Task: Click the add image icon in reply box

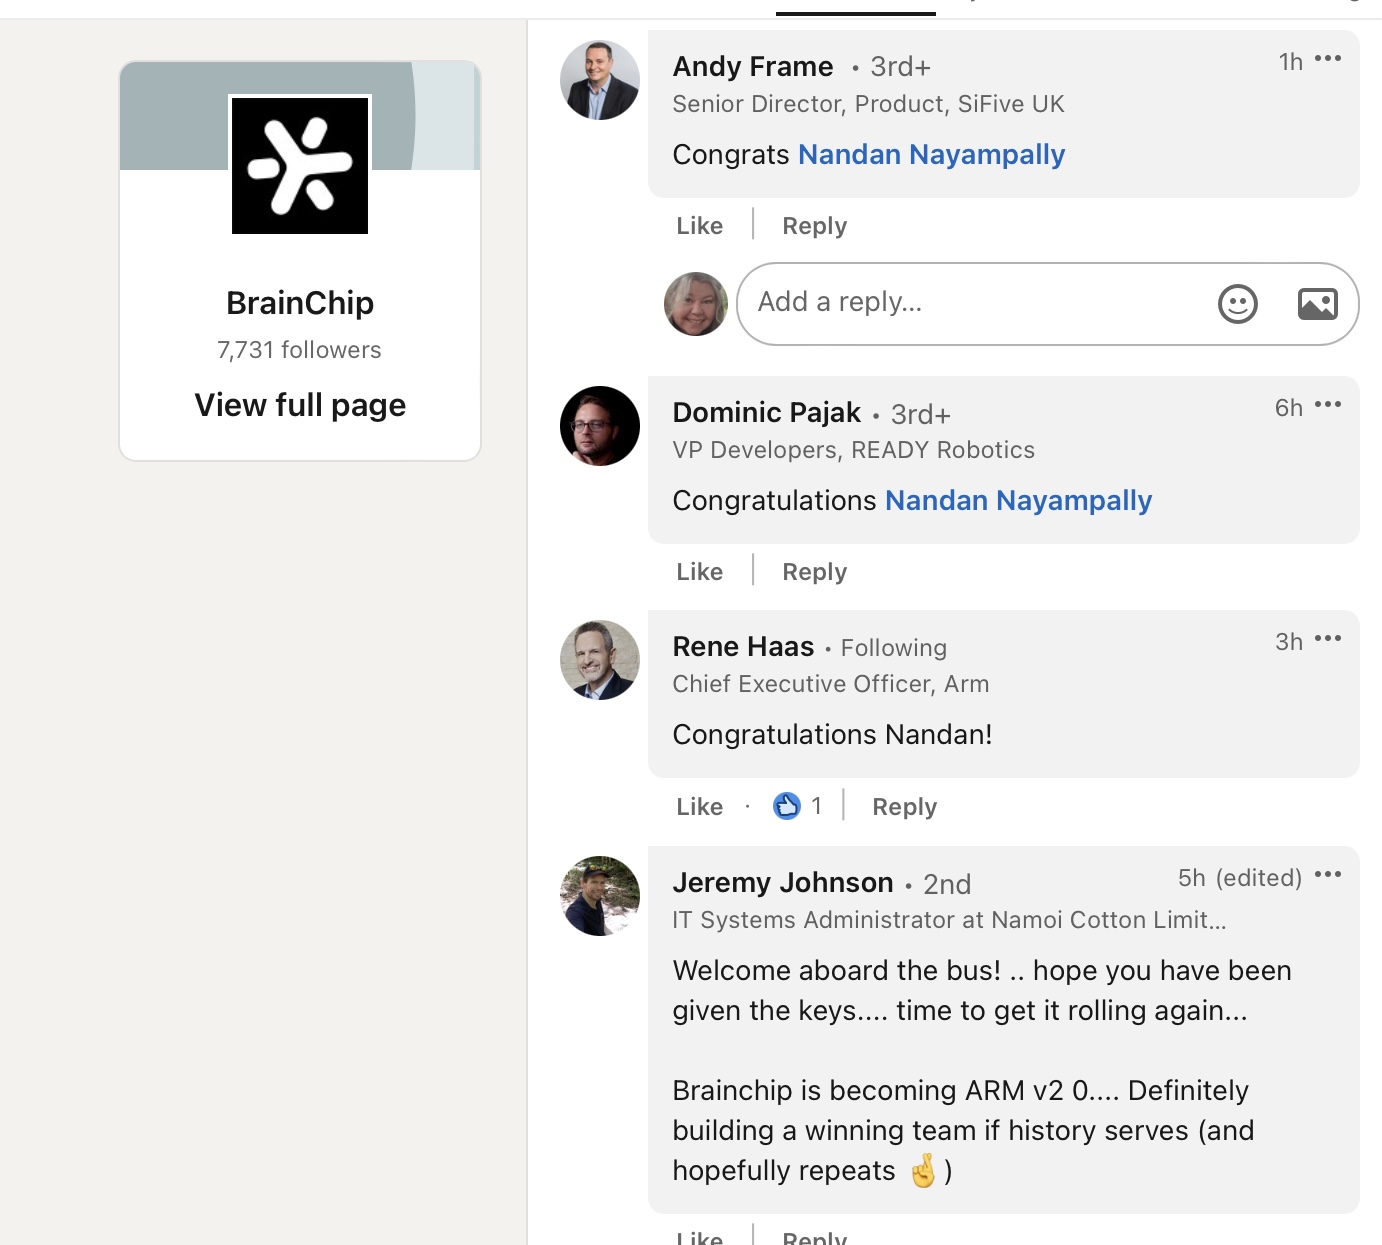Action: [1317, 304]
